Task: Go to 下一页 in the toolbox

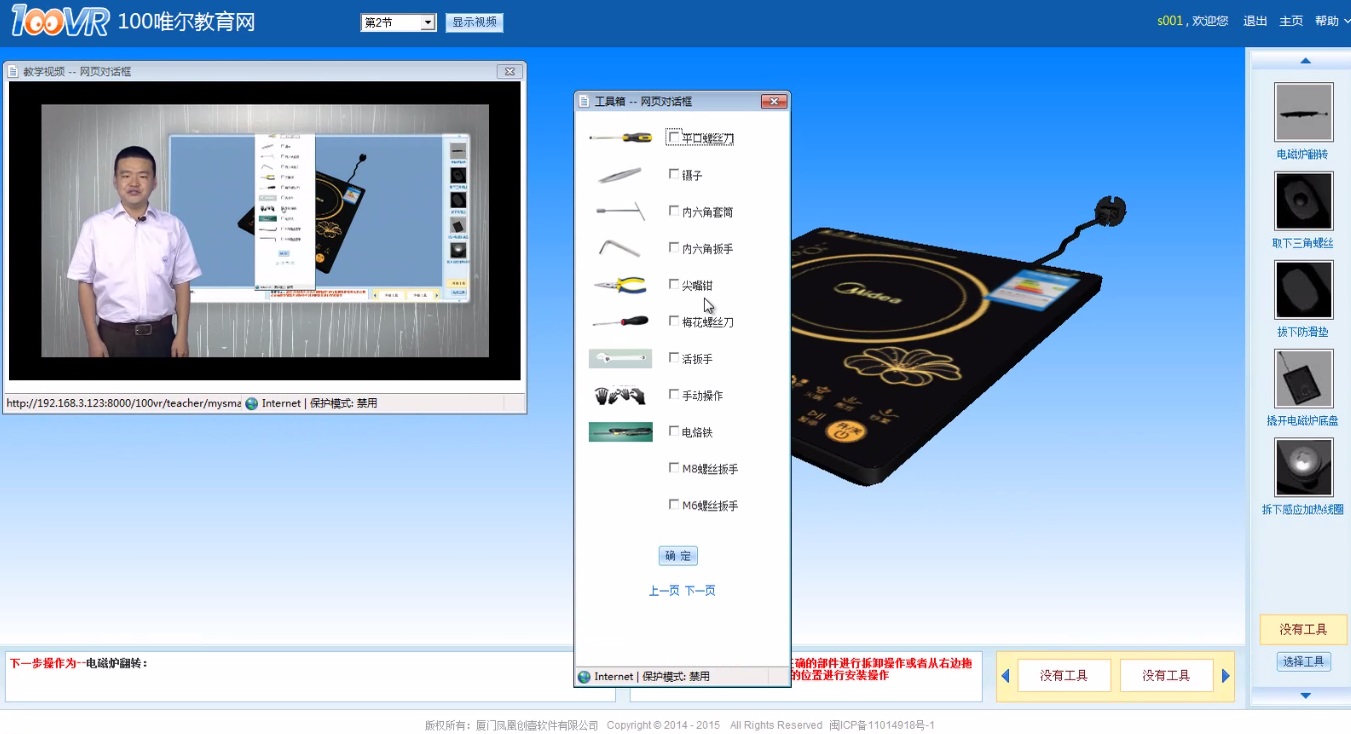Action: [700, 591]
